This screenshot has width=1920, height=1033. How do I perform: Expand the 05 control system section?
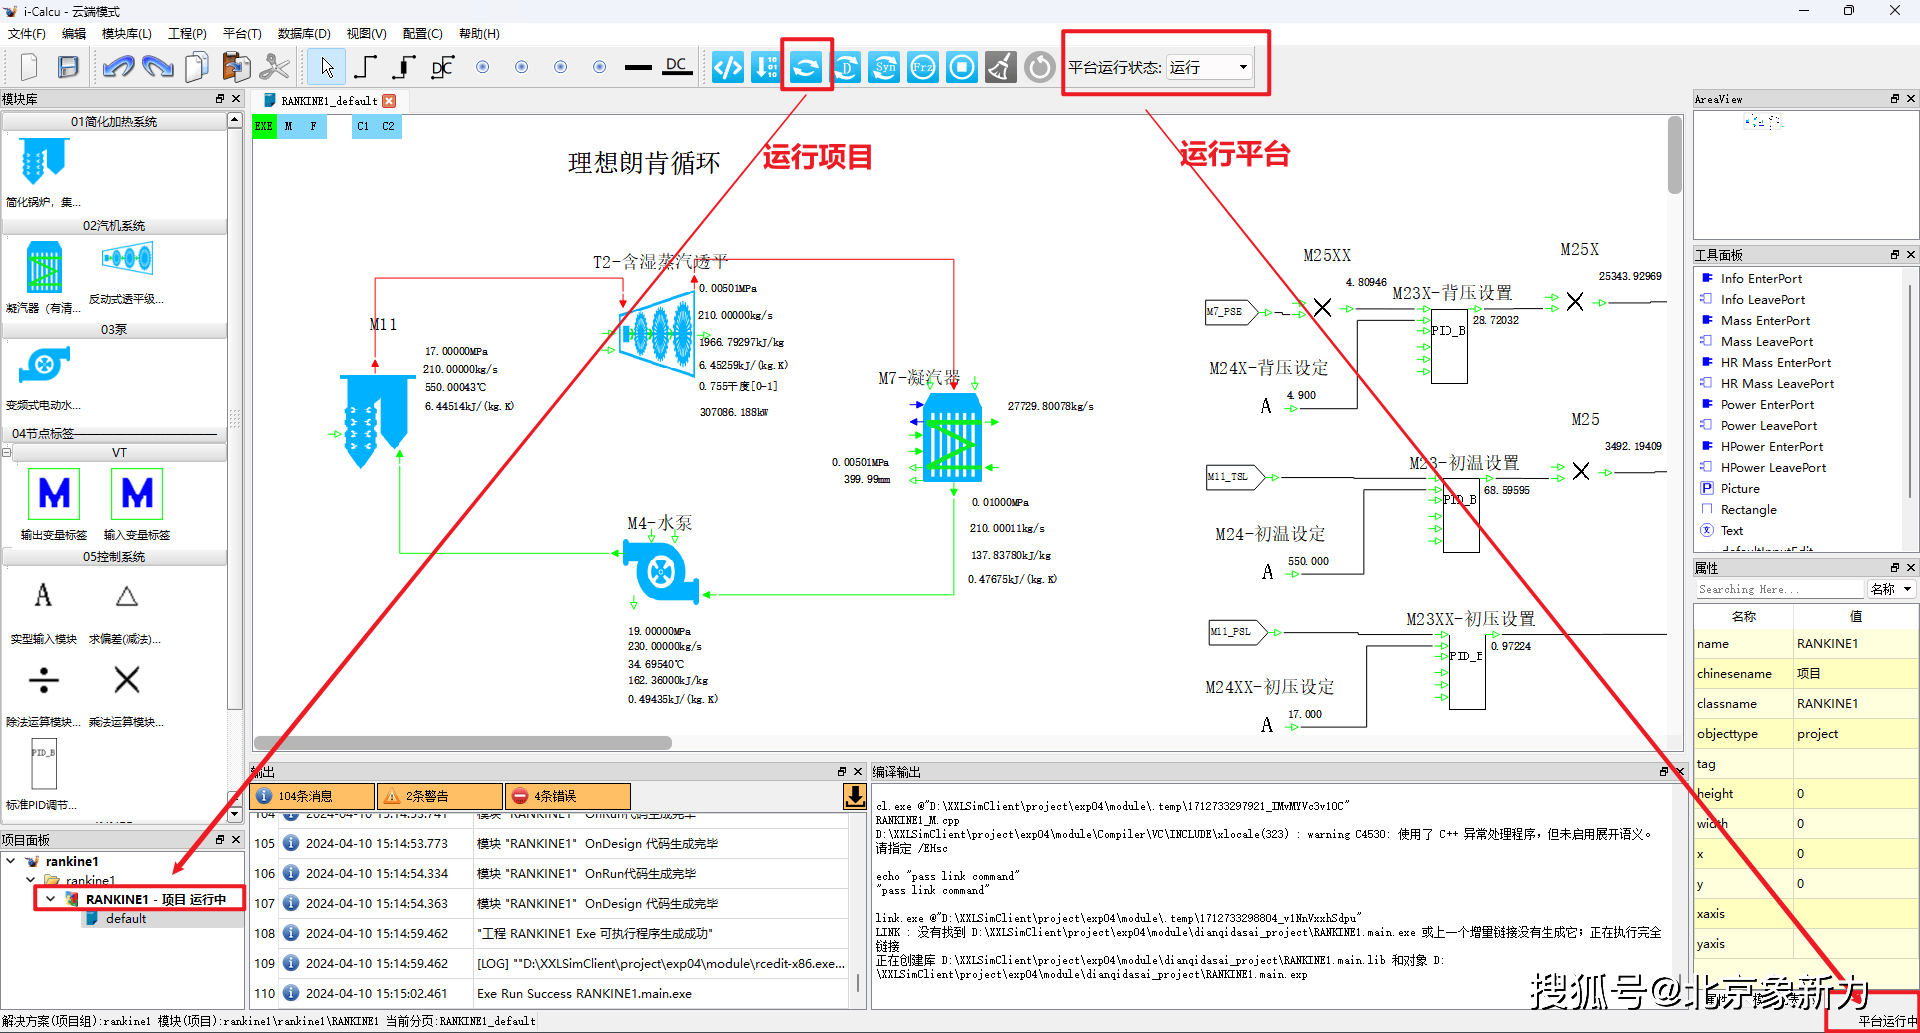tap(114, 557)
